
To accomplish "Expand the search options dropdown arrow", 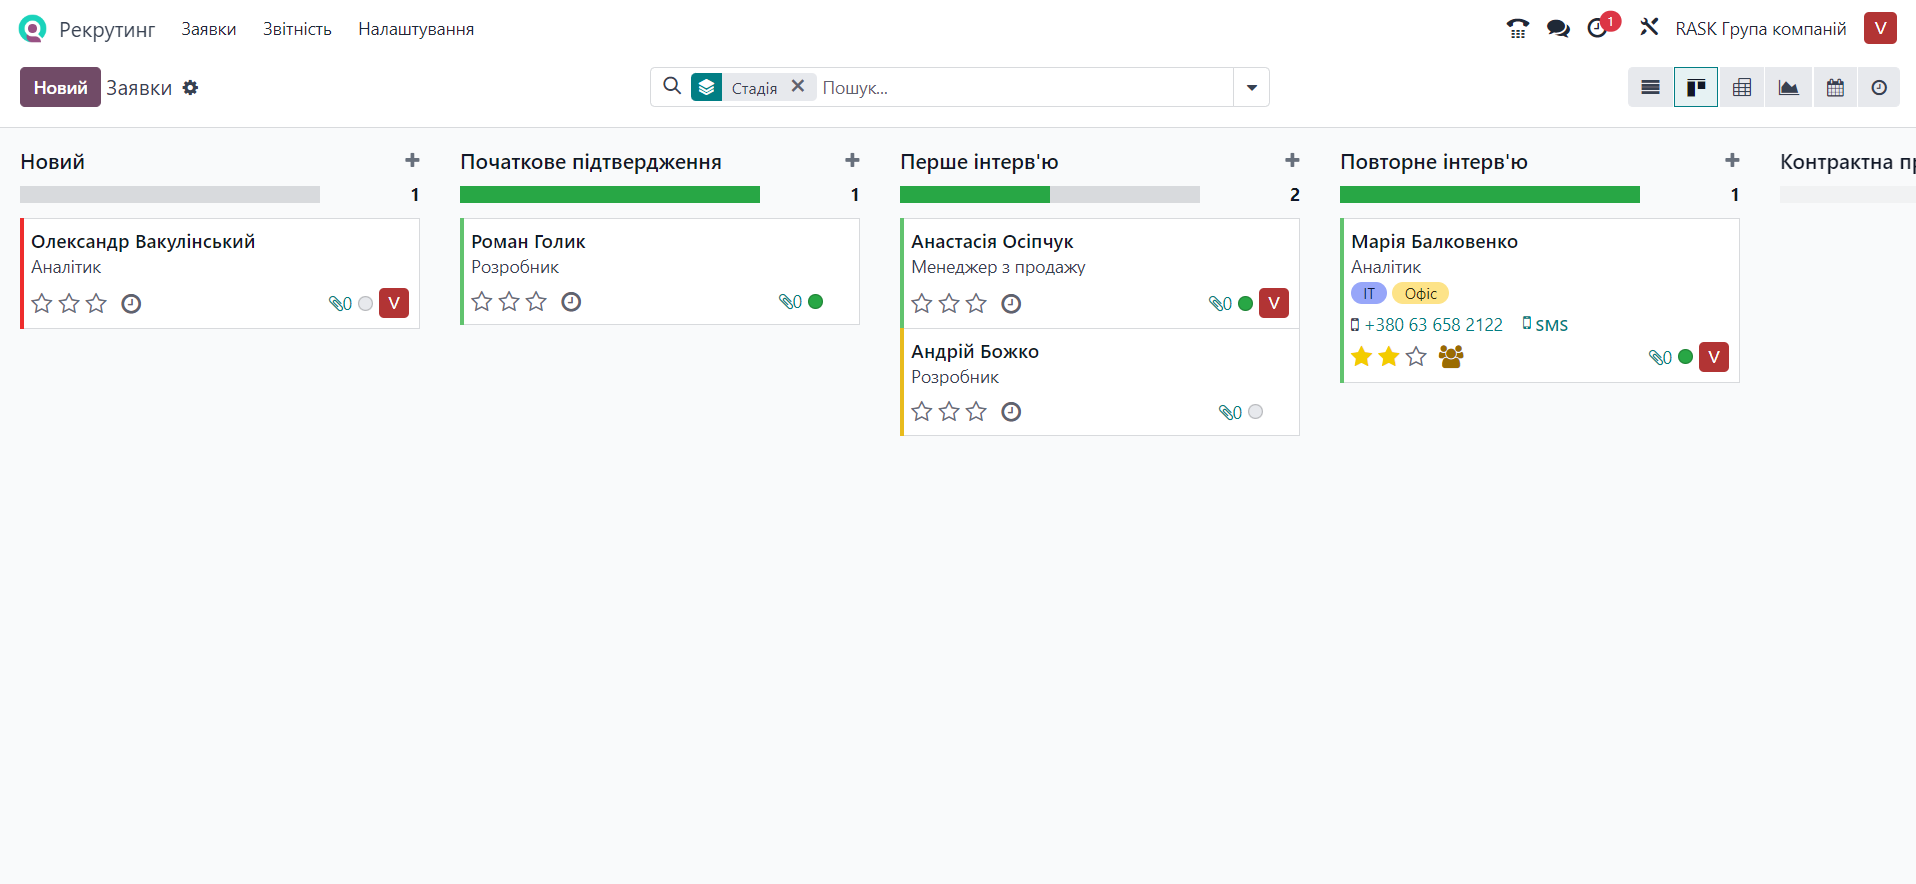I will [1251, 88].
